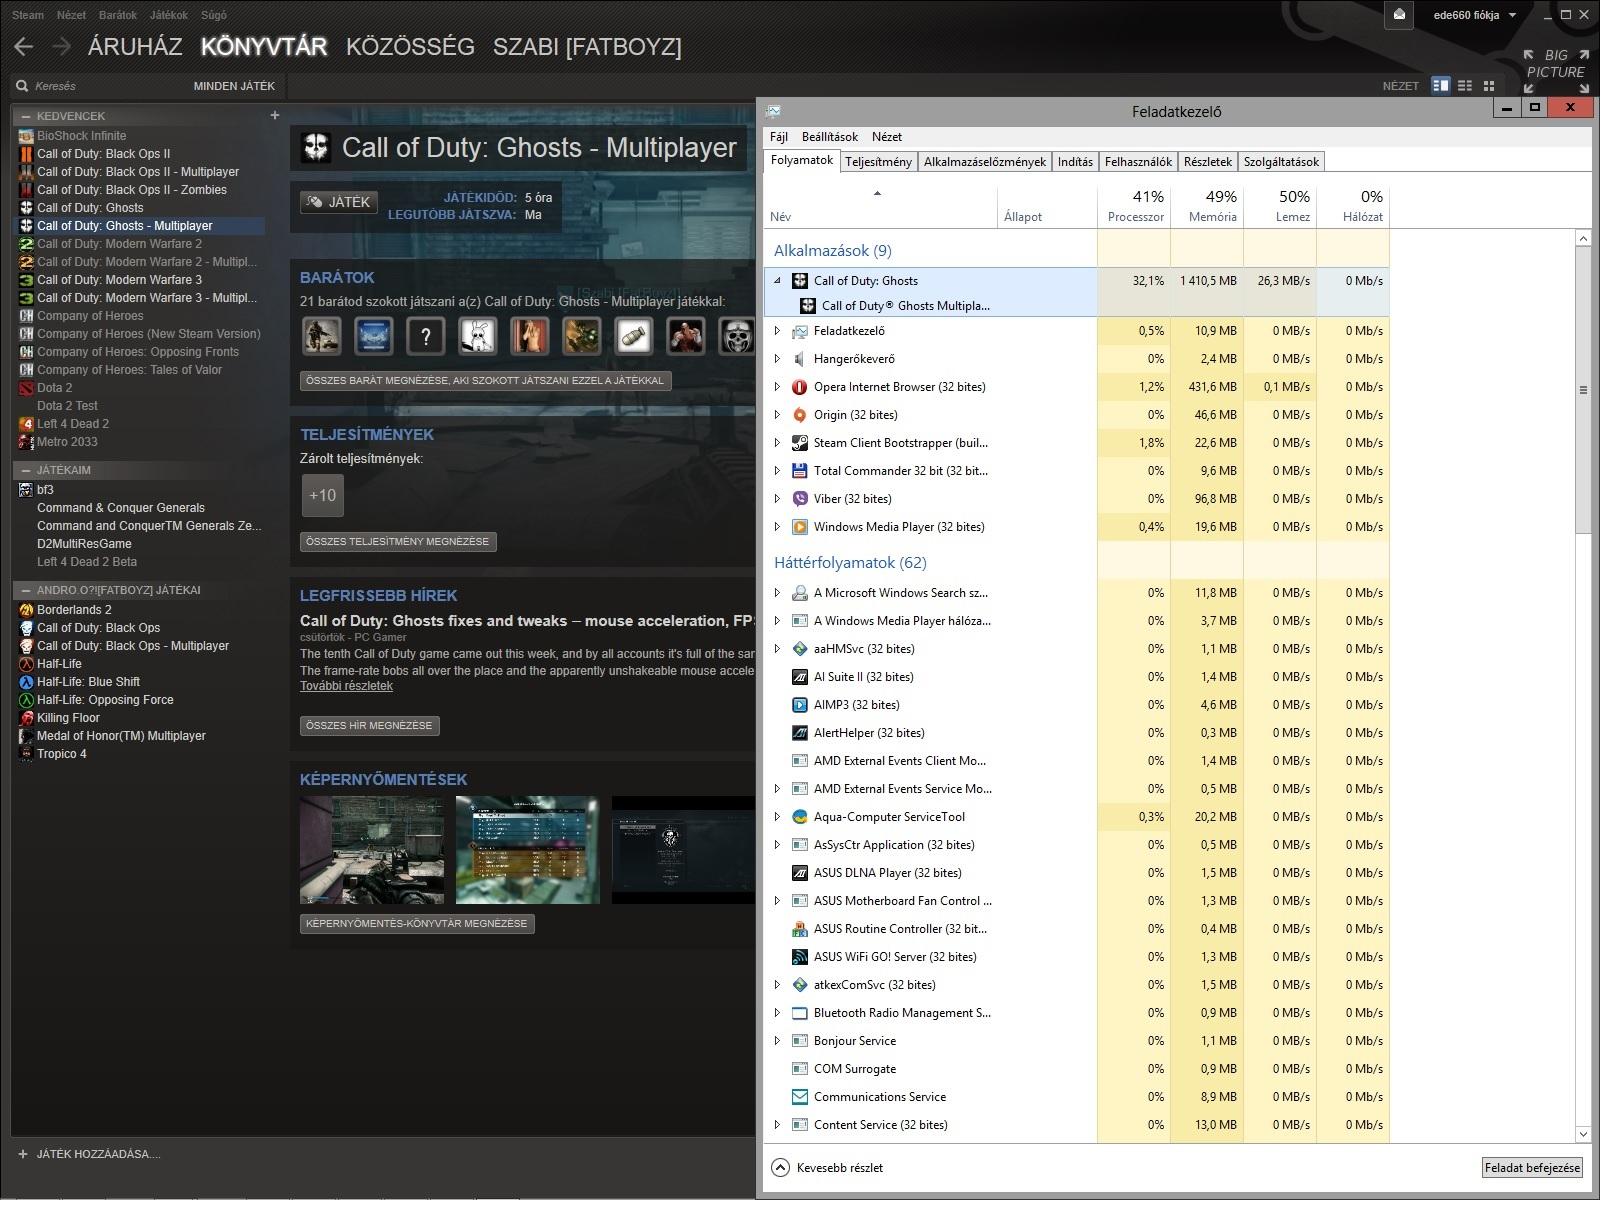1608x1206 pixels.
Task: Select Left 4 Dead 2 in favorites
Action: [73, 424]
